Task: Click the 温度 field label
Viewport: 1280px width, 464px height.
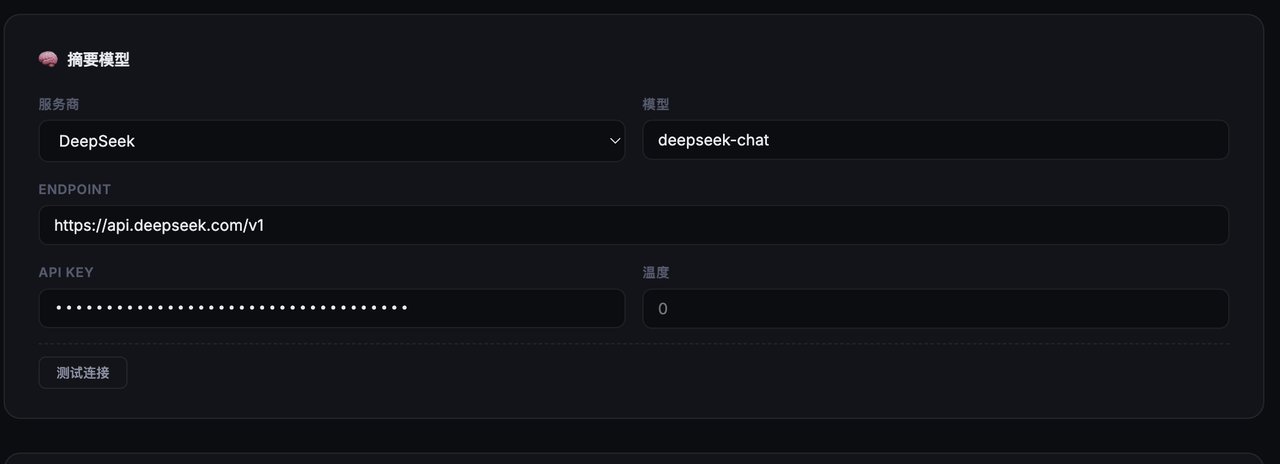Action: tap(656, 272)
